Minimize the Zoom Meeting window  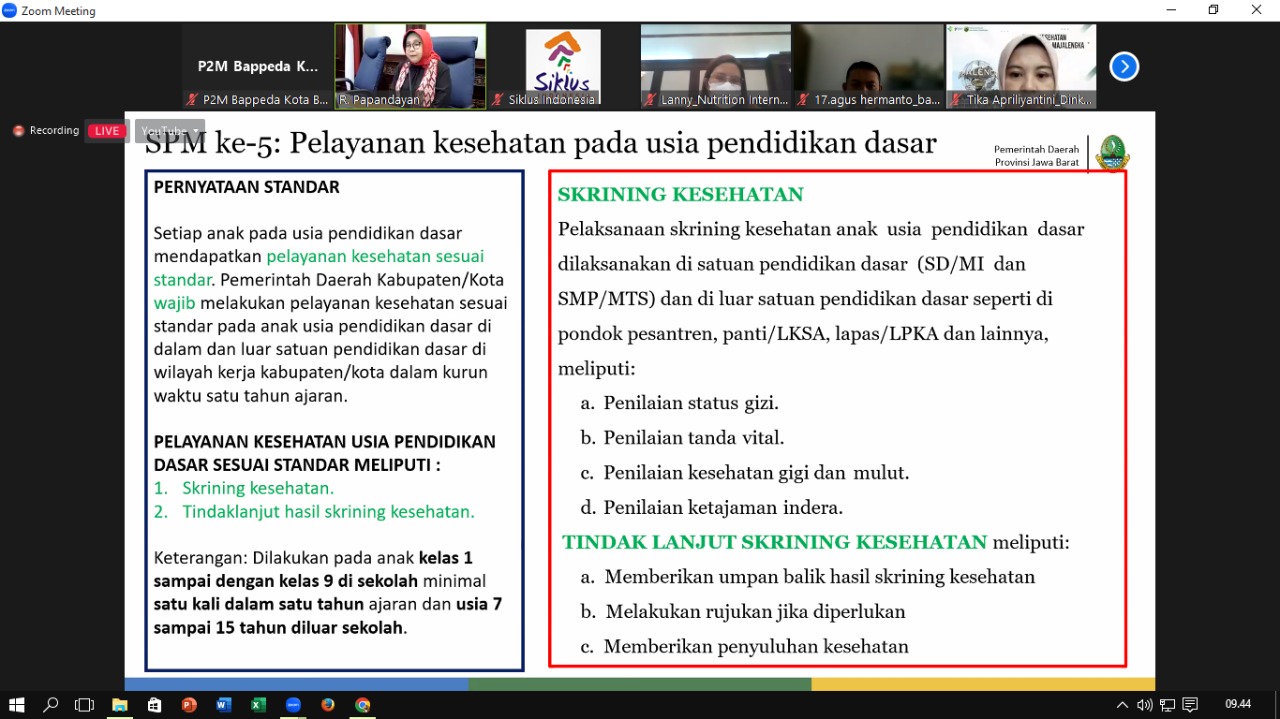click(1171, 10)
